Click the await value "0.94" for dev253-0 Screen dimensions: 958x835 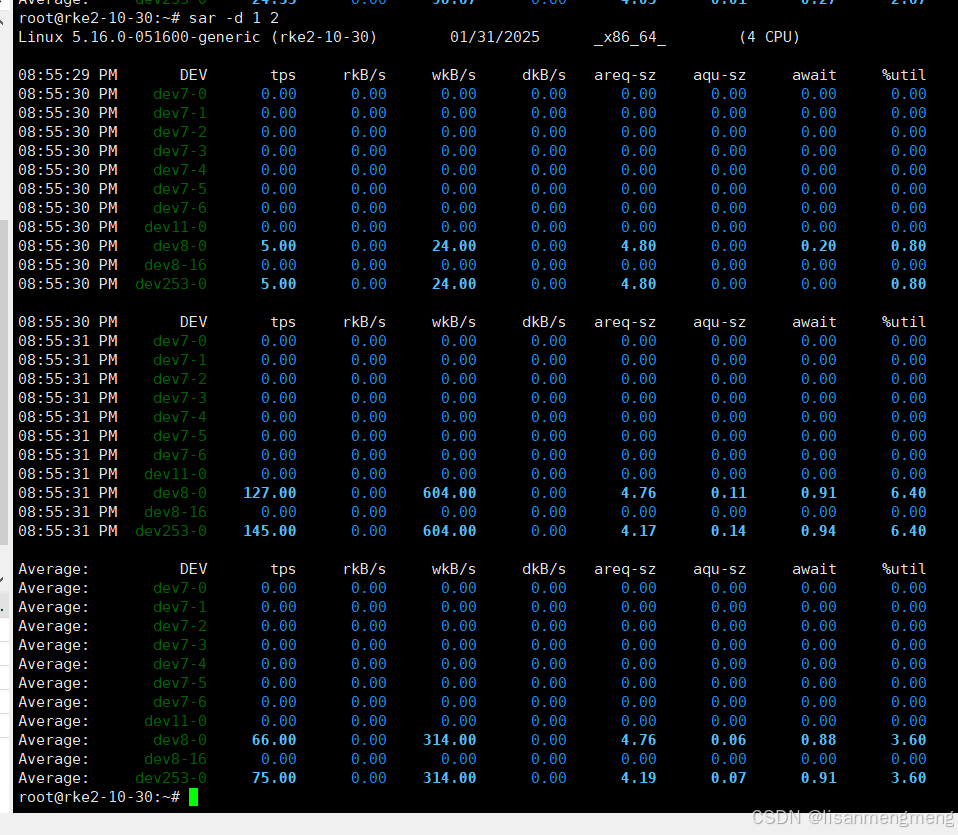tap(819, 530)
